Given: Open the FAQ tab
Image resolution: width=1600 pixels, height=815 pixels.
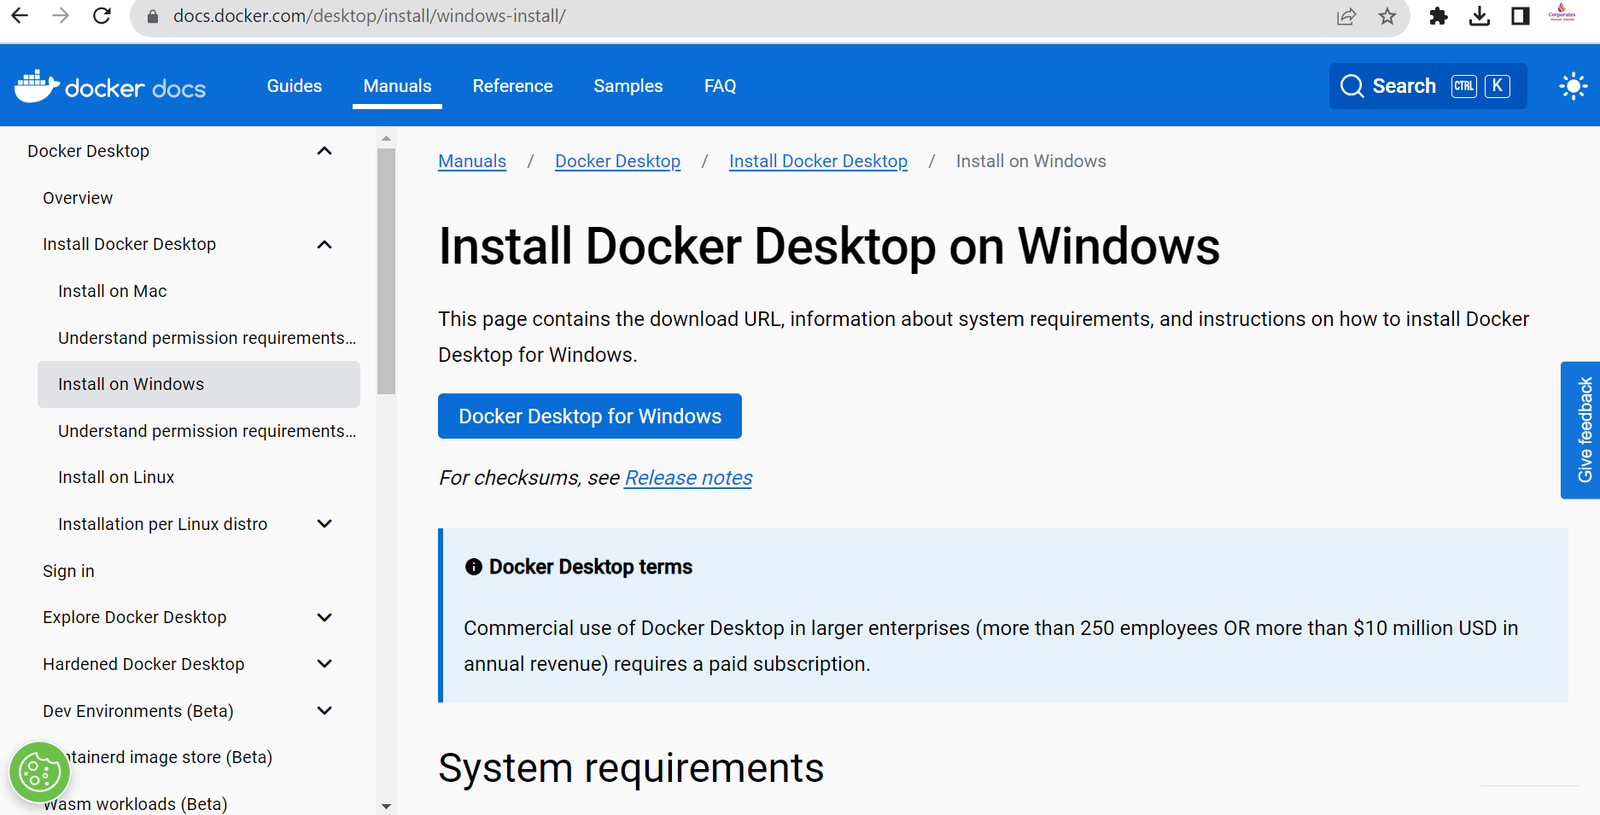Looking at the screenshot, I should coord(720,86).
